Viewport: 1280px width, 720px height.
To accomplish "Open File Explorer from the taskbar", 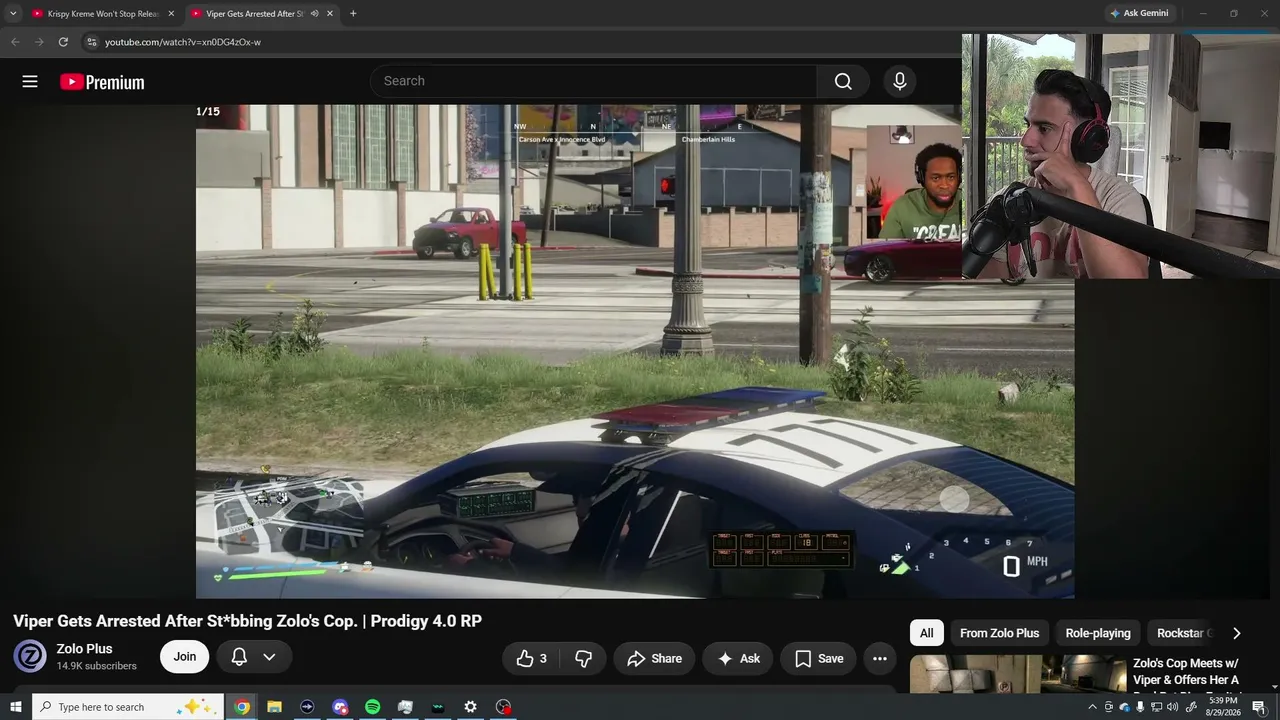I will [x=274, y=707].
